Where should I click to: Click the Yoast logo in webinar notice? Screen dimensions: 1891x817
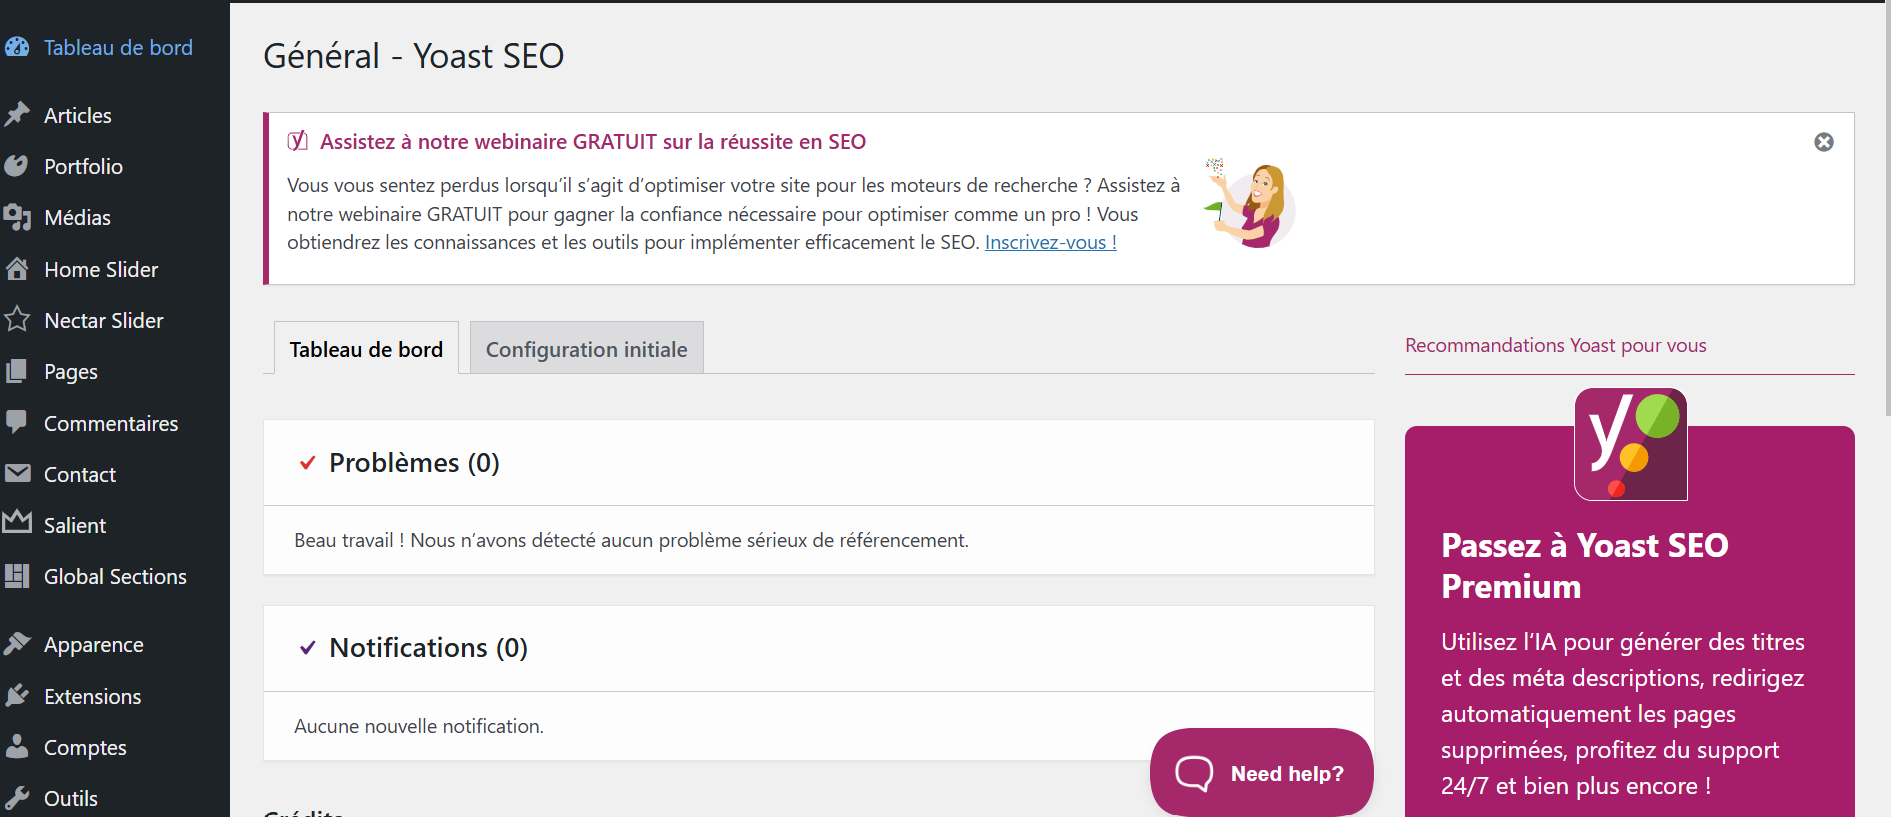pos(297,141)
